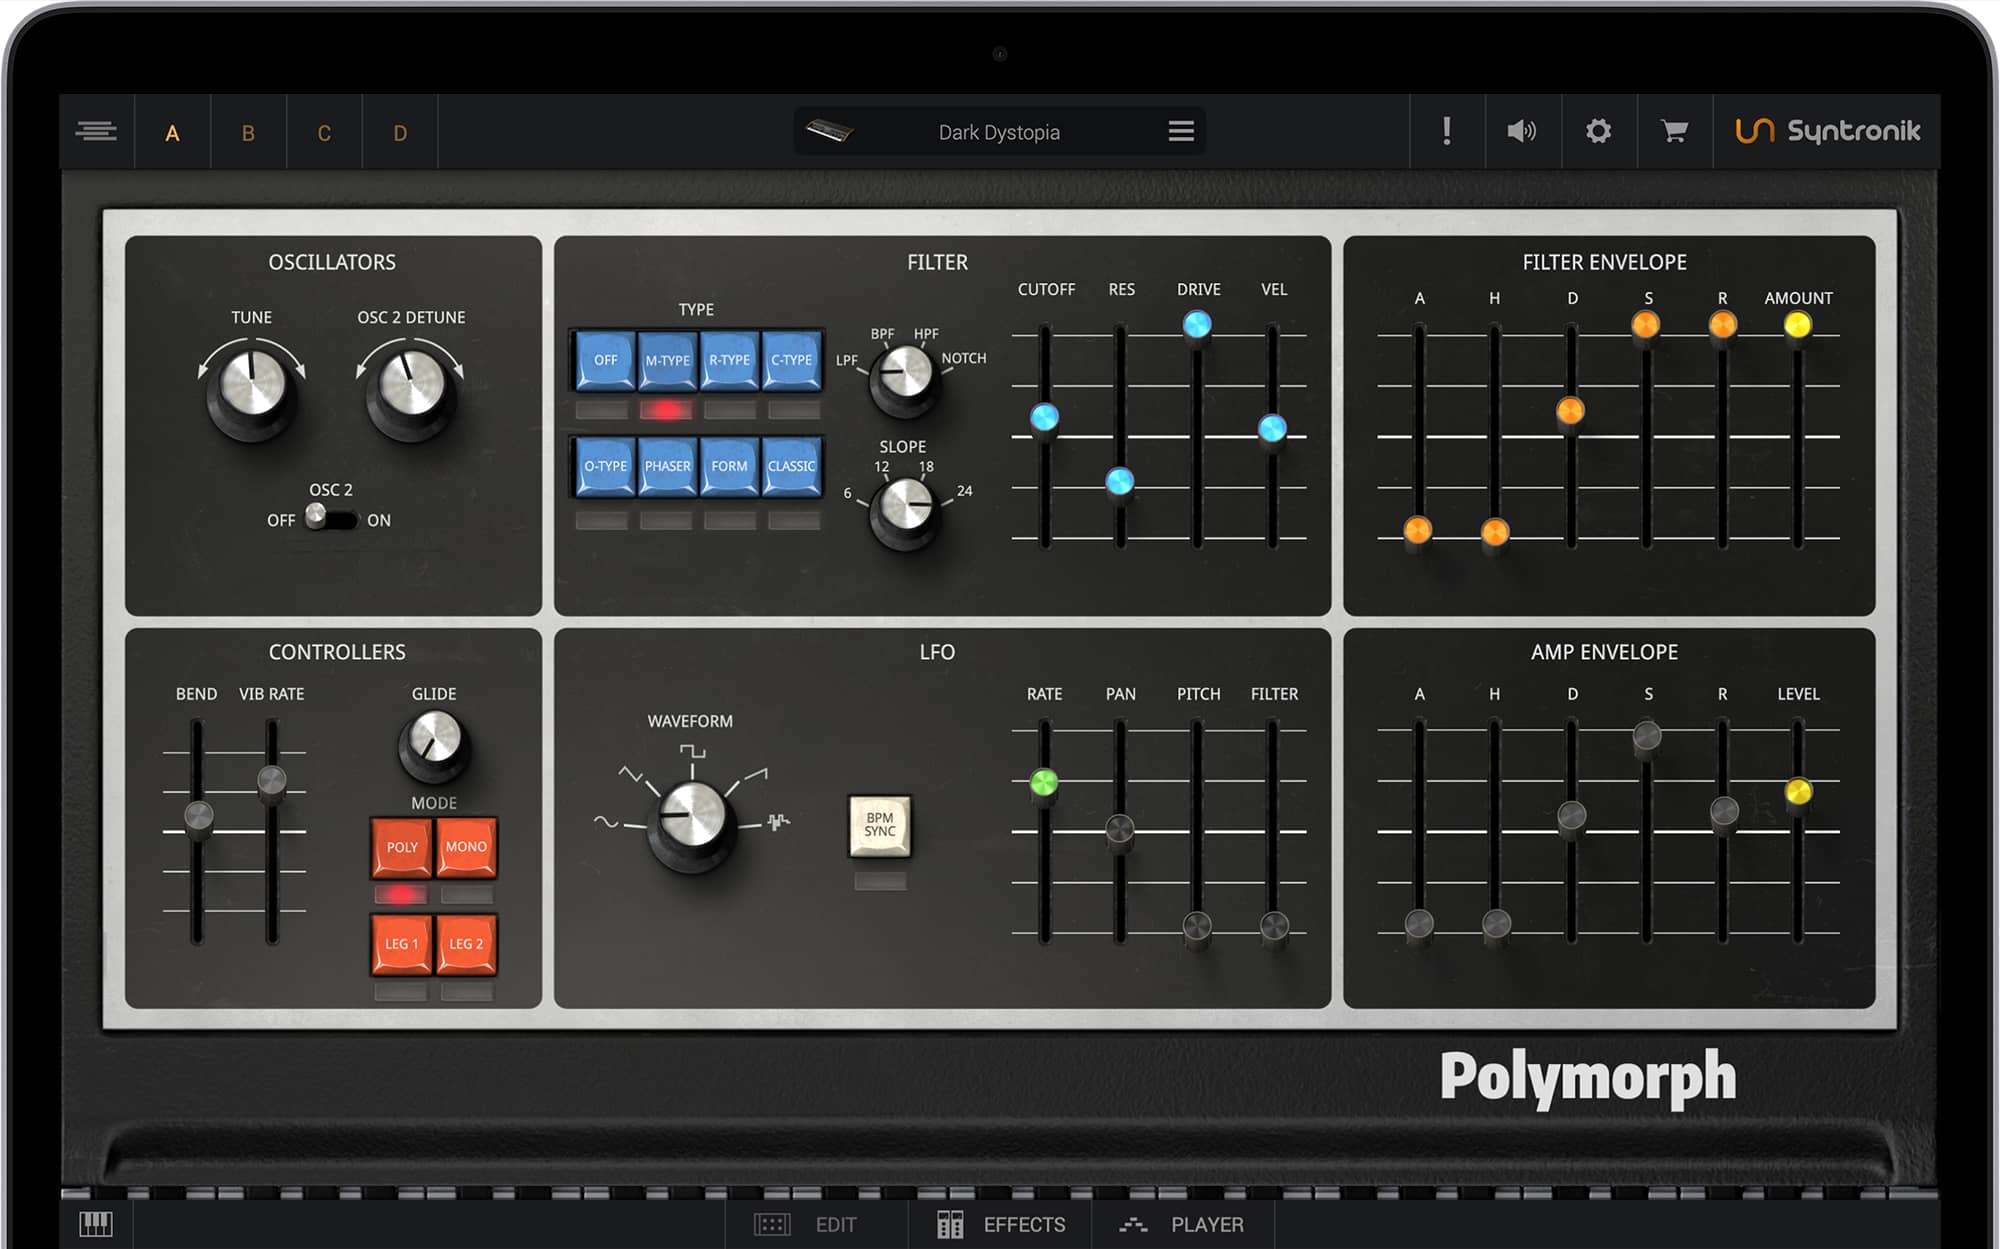Enable POLY mode
This screenshot has height=1249, width=2000.
(x=402, y=847)
